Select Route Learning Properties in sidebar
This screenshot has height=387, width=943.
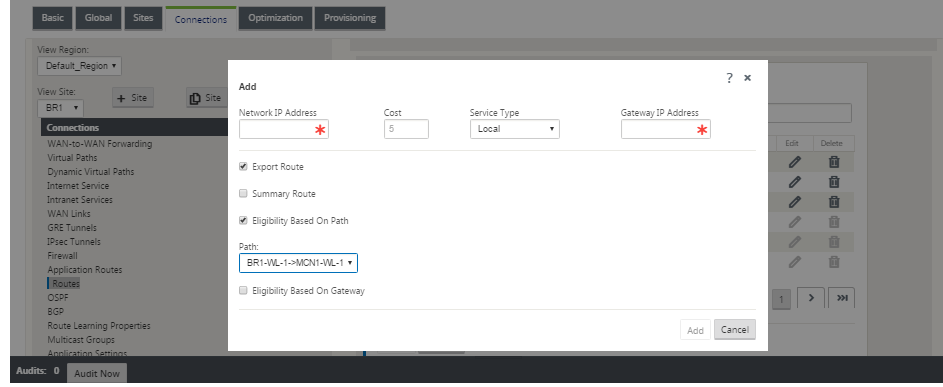pos(99,326)
